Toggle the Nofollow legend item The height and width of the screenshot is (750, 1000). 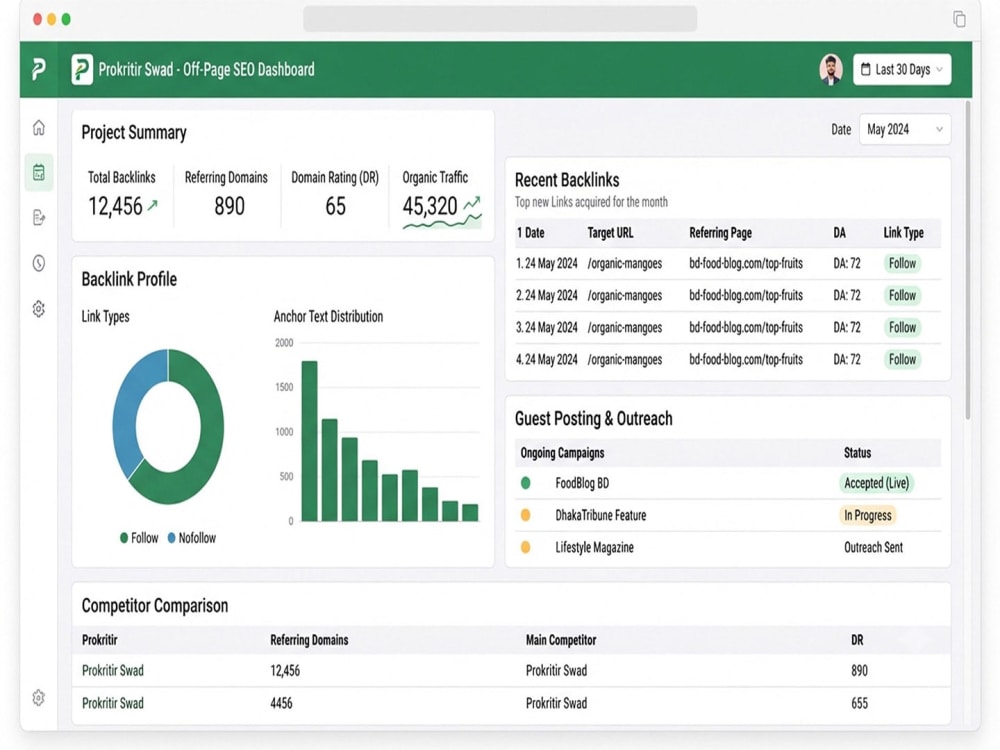191,538
